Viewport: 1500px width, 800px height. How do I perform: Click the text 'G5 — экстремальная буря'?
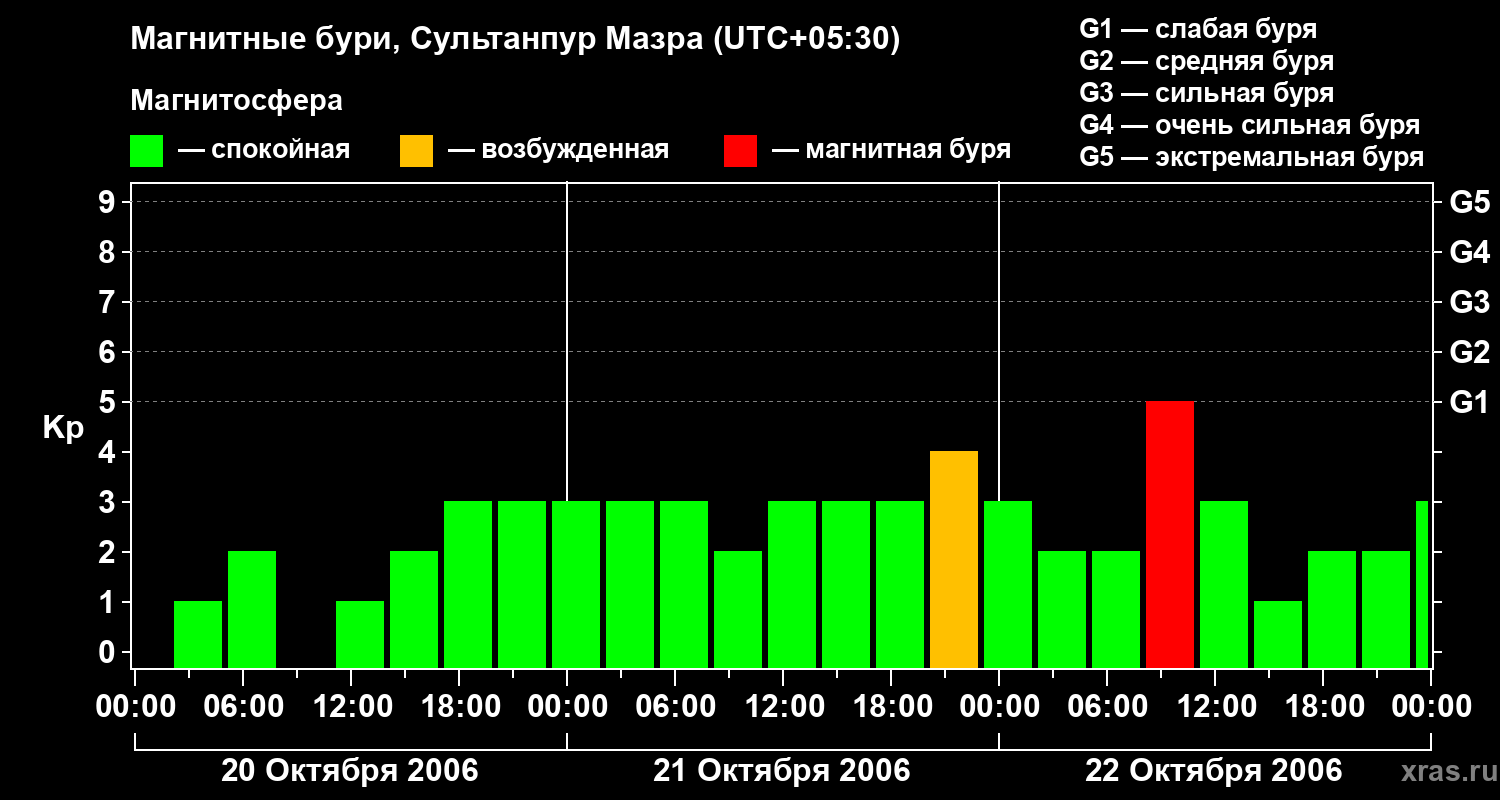tap(1252, 157)
